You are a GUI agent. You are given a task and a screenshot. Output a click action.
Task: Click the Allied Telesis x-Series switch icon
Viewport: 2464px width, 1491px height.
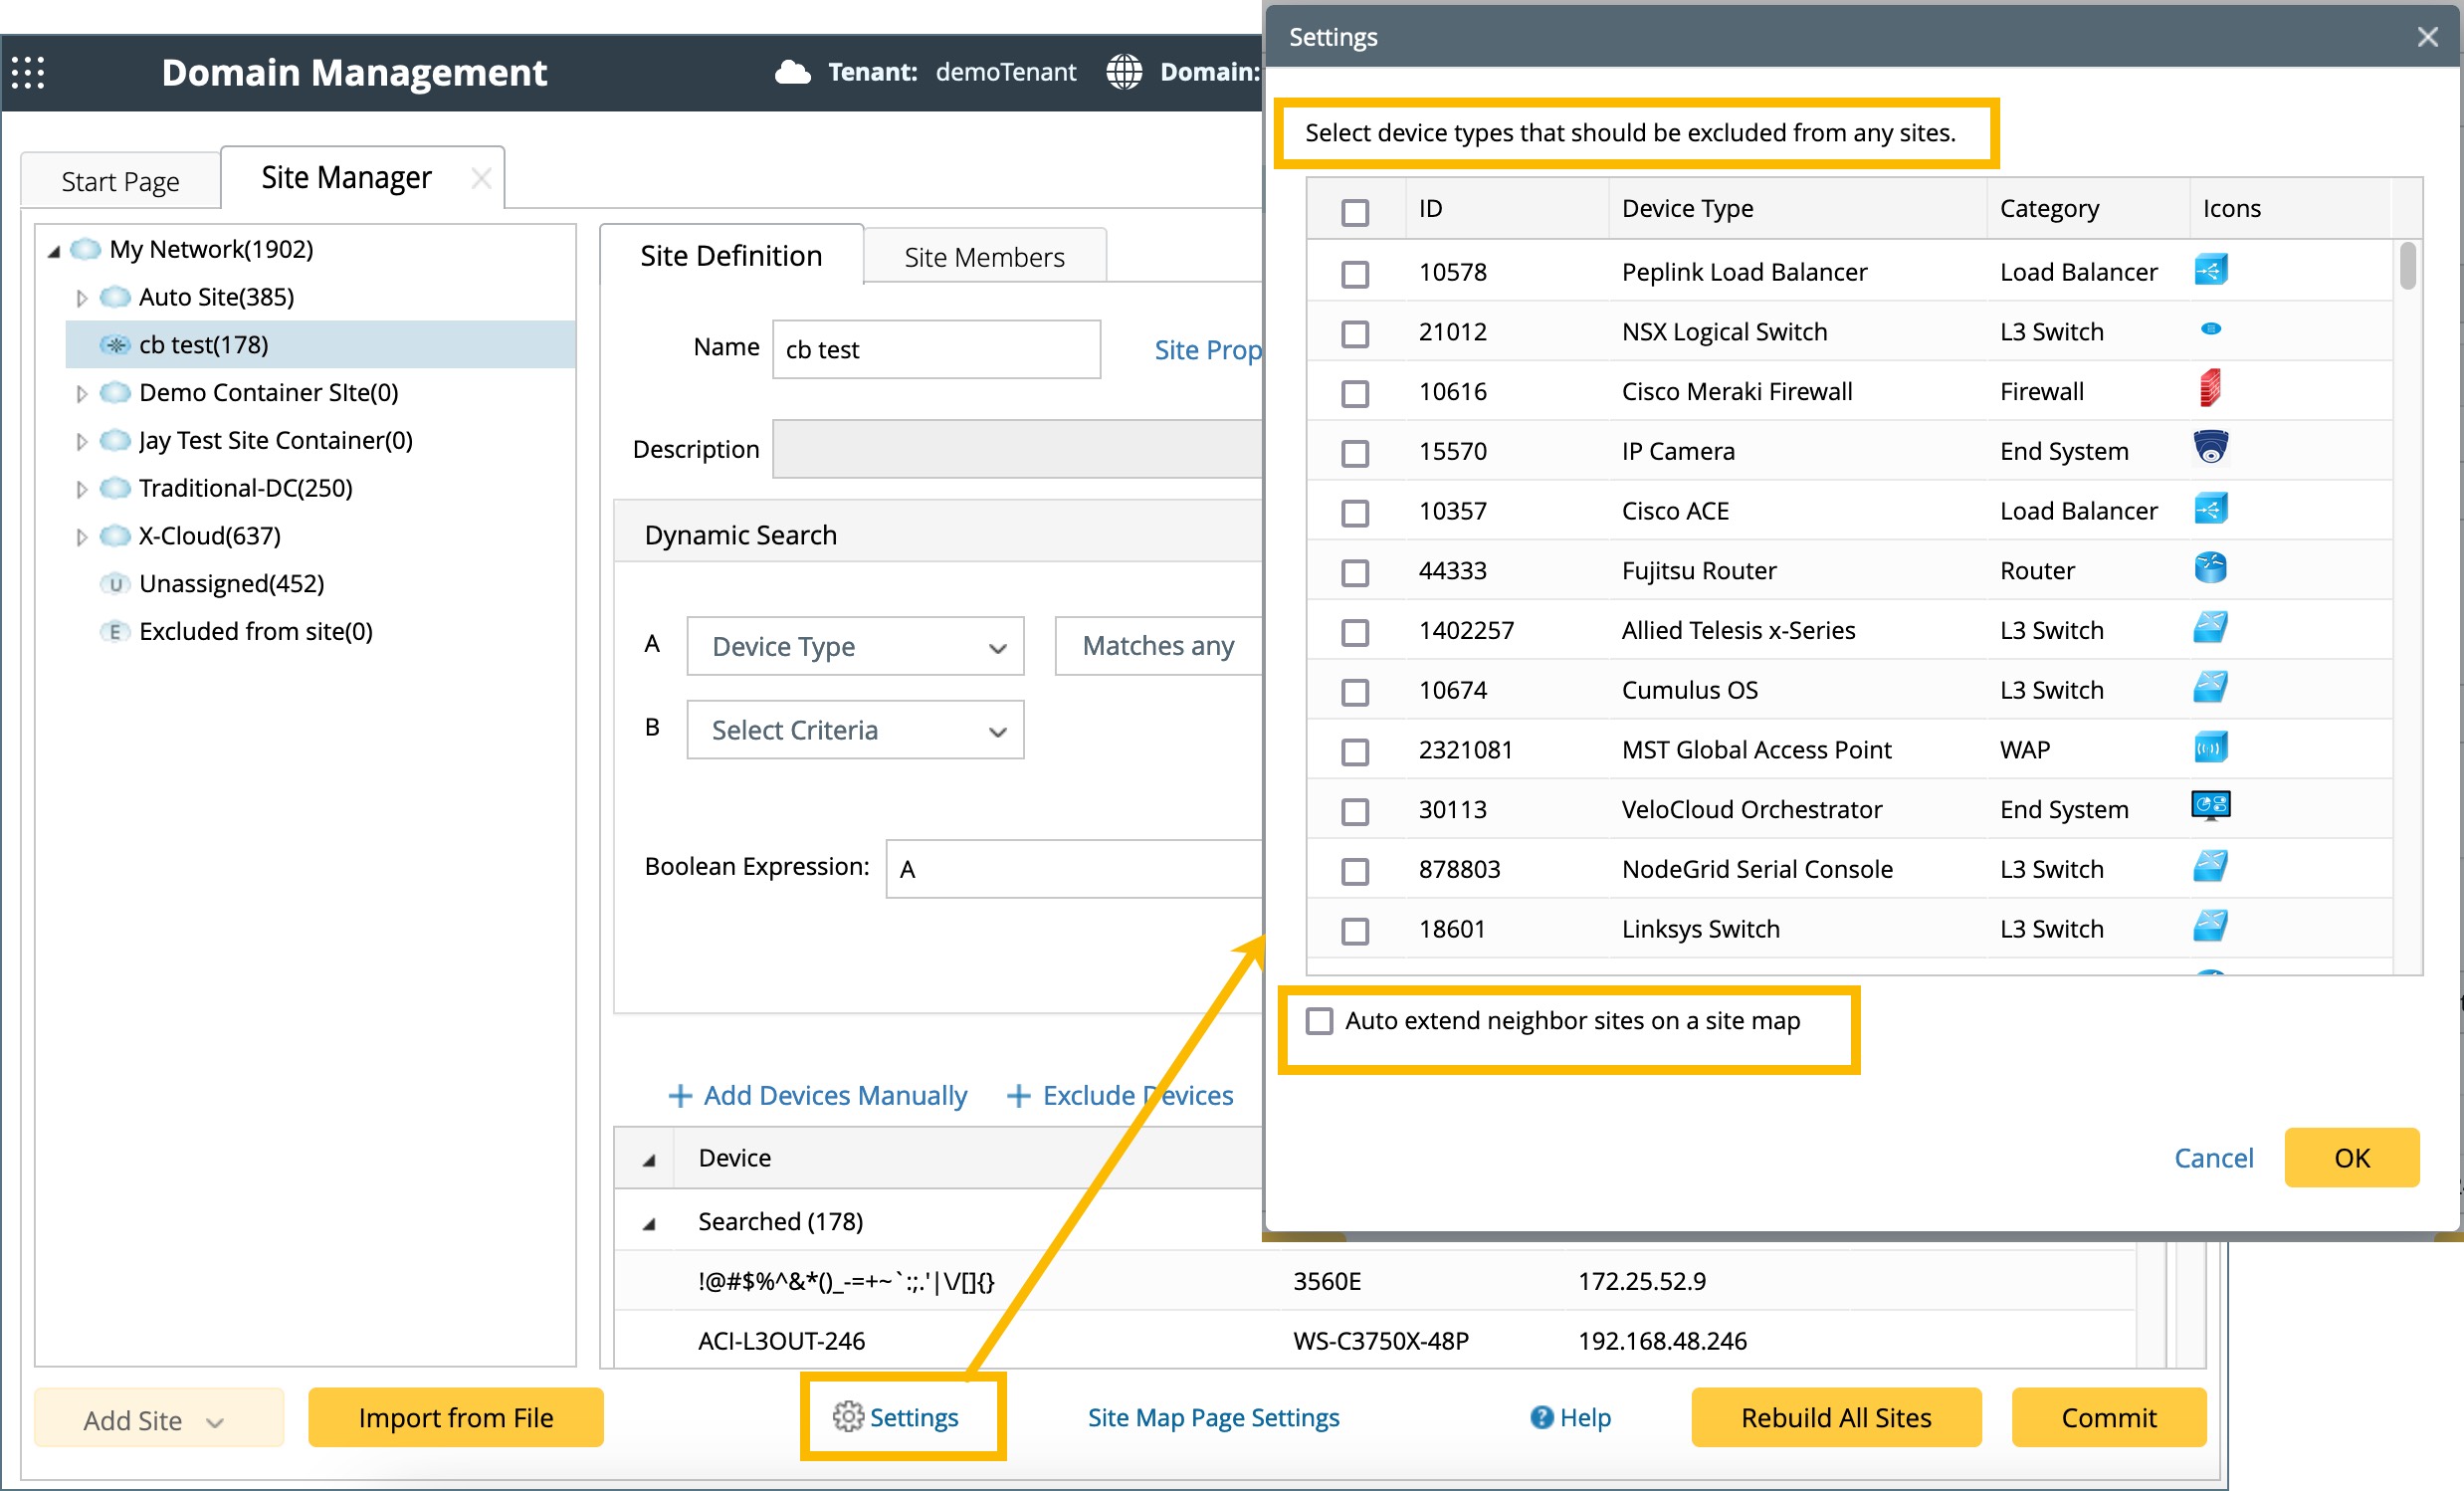point(2210,628)
